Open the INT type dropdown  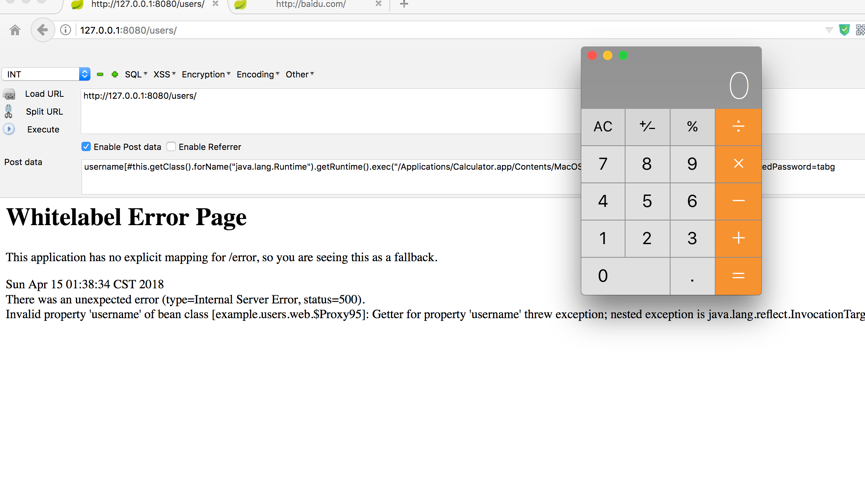click(x=46, y=74)
